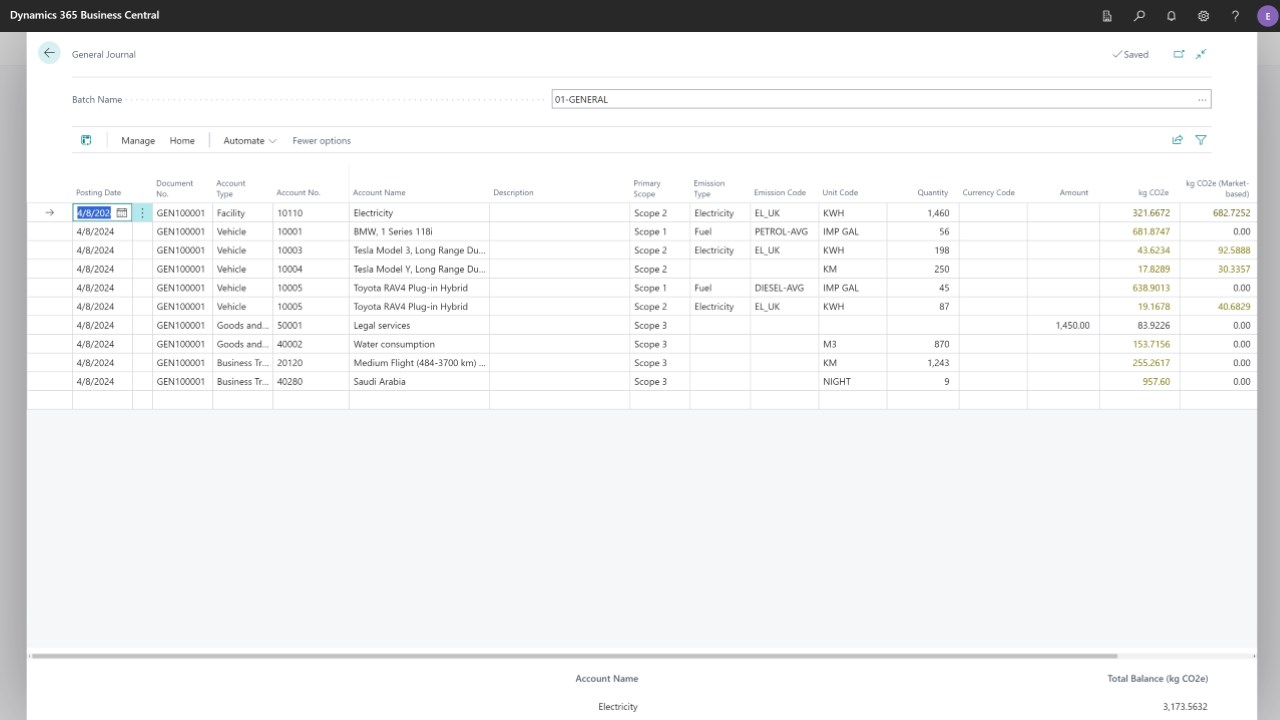The height and width of the screenshot is (720, 1280).
Task: Expand the Automate menu
Action: click(249, 141)
